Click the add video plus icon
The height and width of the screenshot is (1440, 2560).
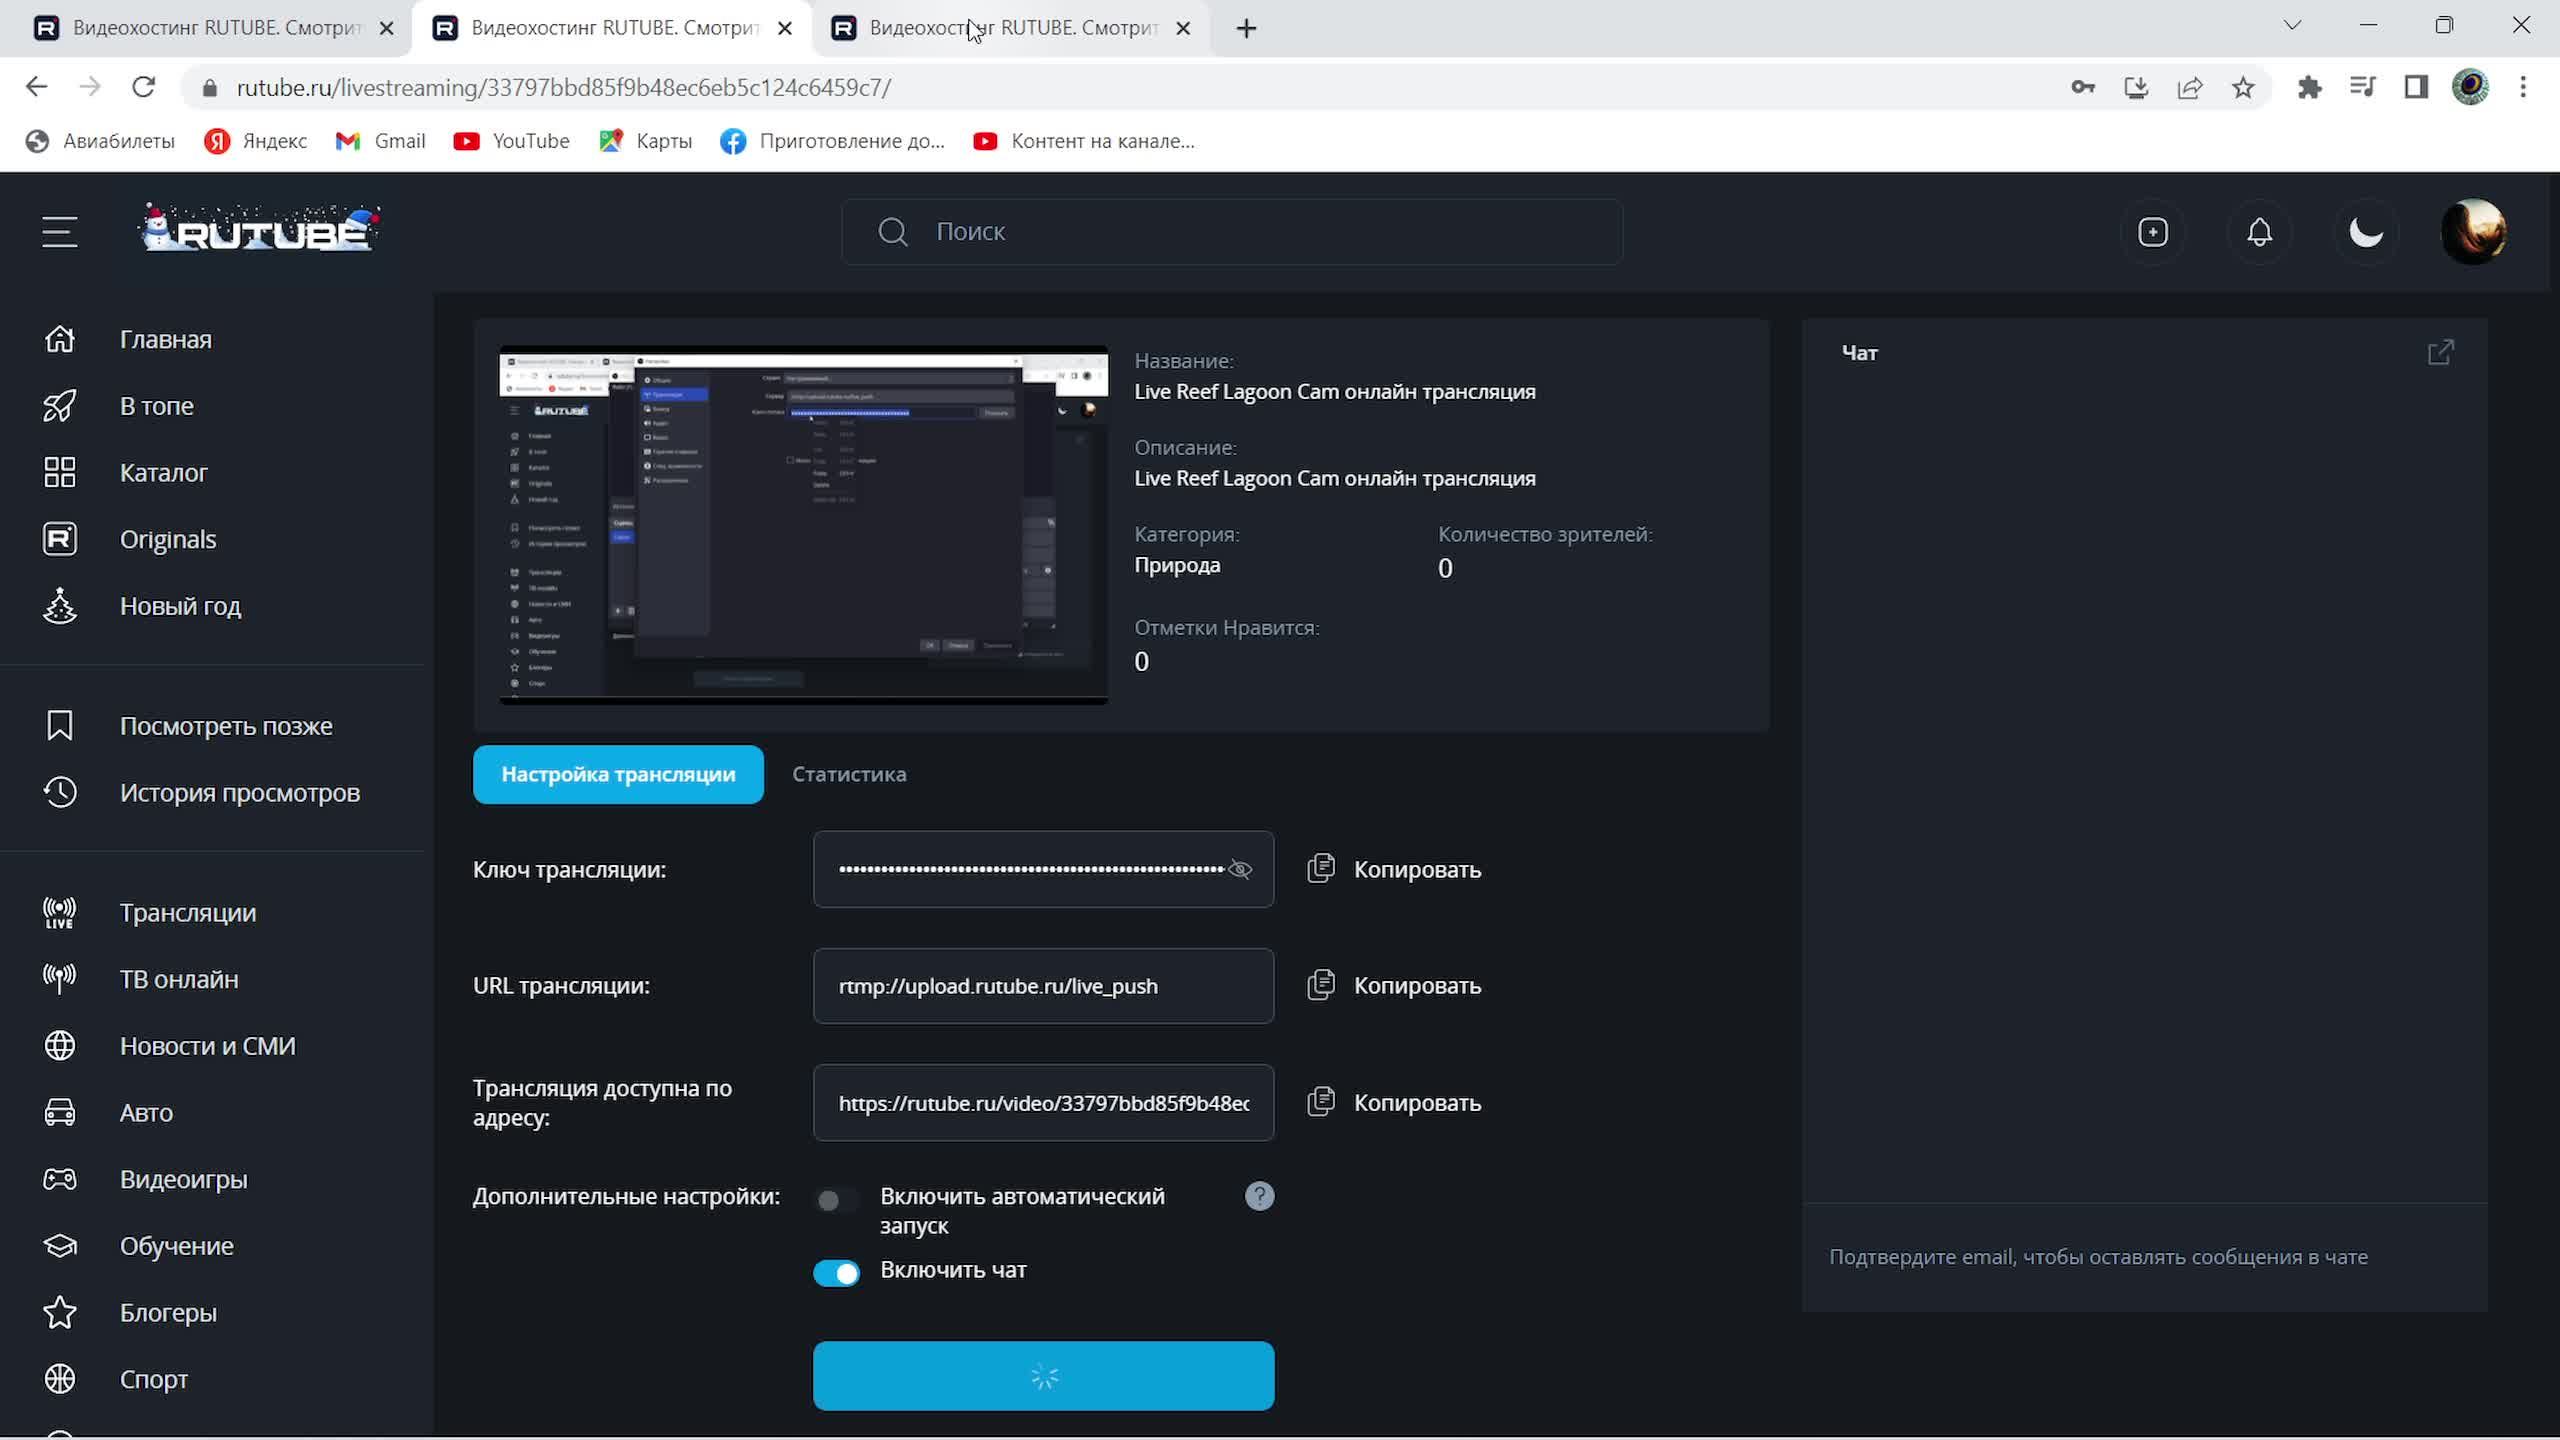click(2153, 232)
